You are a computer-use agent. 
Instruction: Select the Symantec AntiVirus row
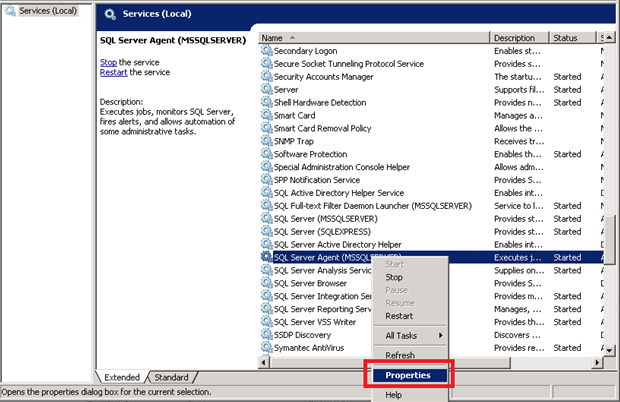point(431,348)
